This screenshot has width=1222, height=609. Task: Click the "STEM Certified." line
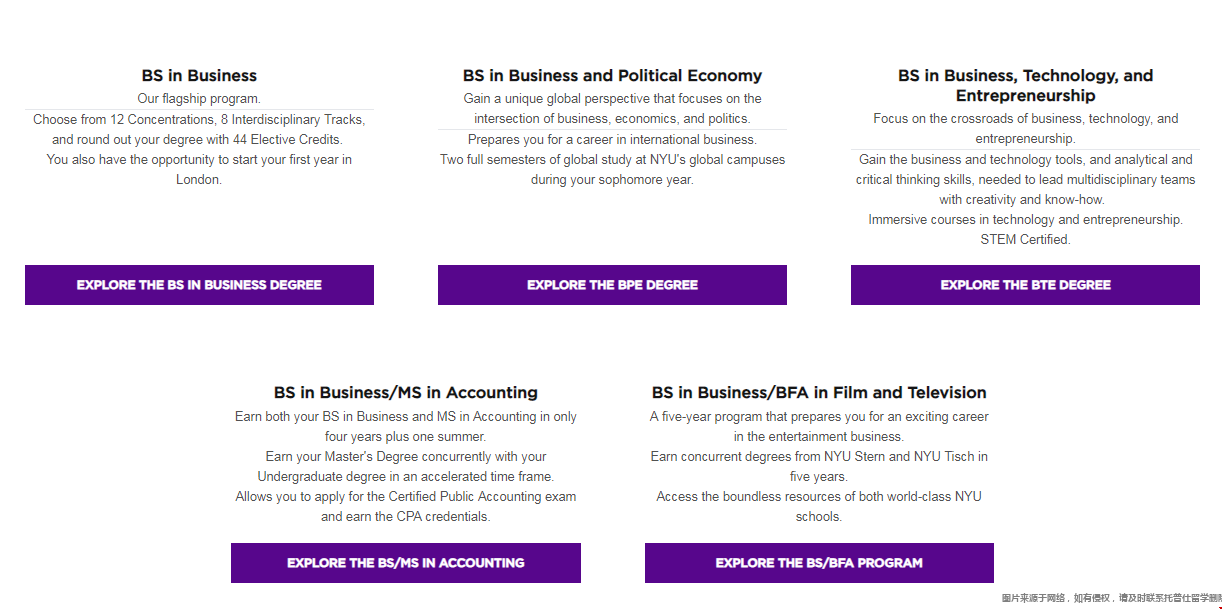[1025, 240]
